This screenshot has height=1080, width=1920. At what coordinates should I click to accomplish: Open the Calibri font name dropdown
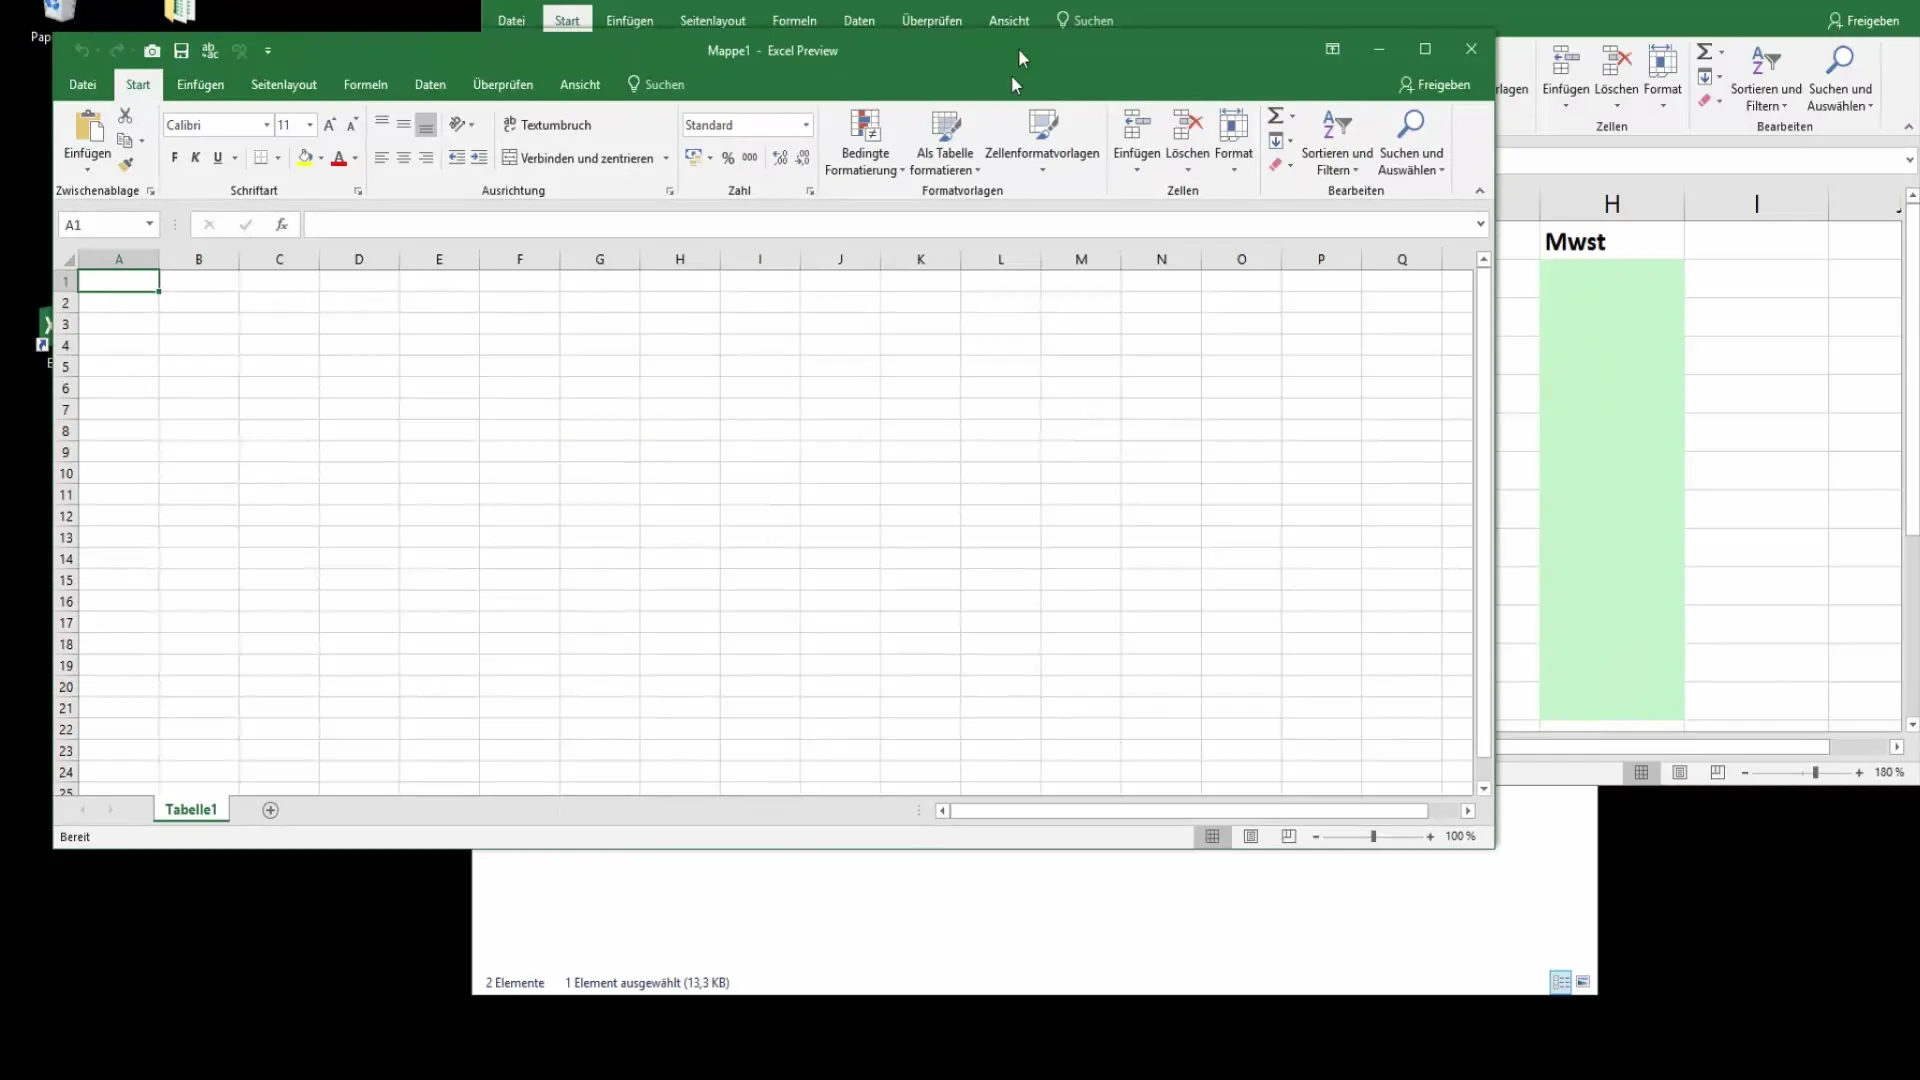tap(267, 125)
